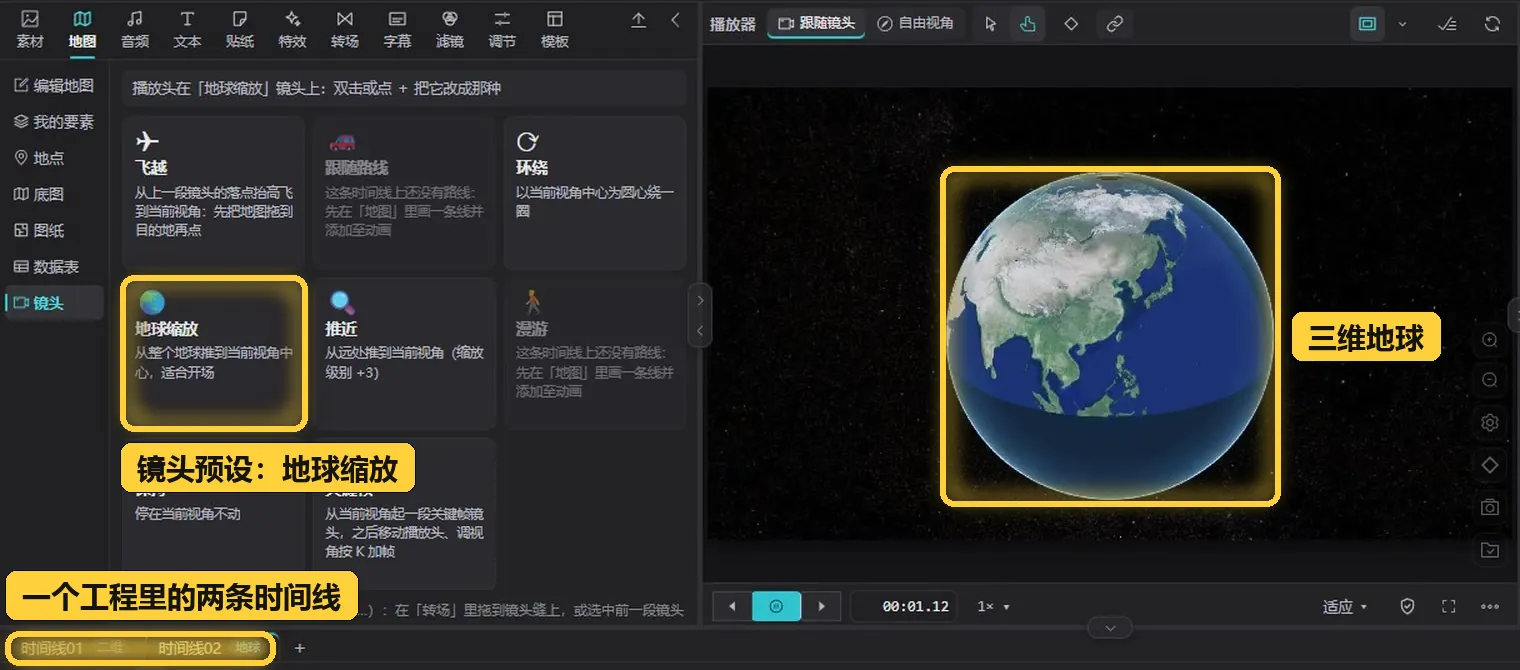This screenshot has width=1520, height=670.
Task: Click the diamond keyframe icon in player toolbar
Action: tap(1071, 24)
